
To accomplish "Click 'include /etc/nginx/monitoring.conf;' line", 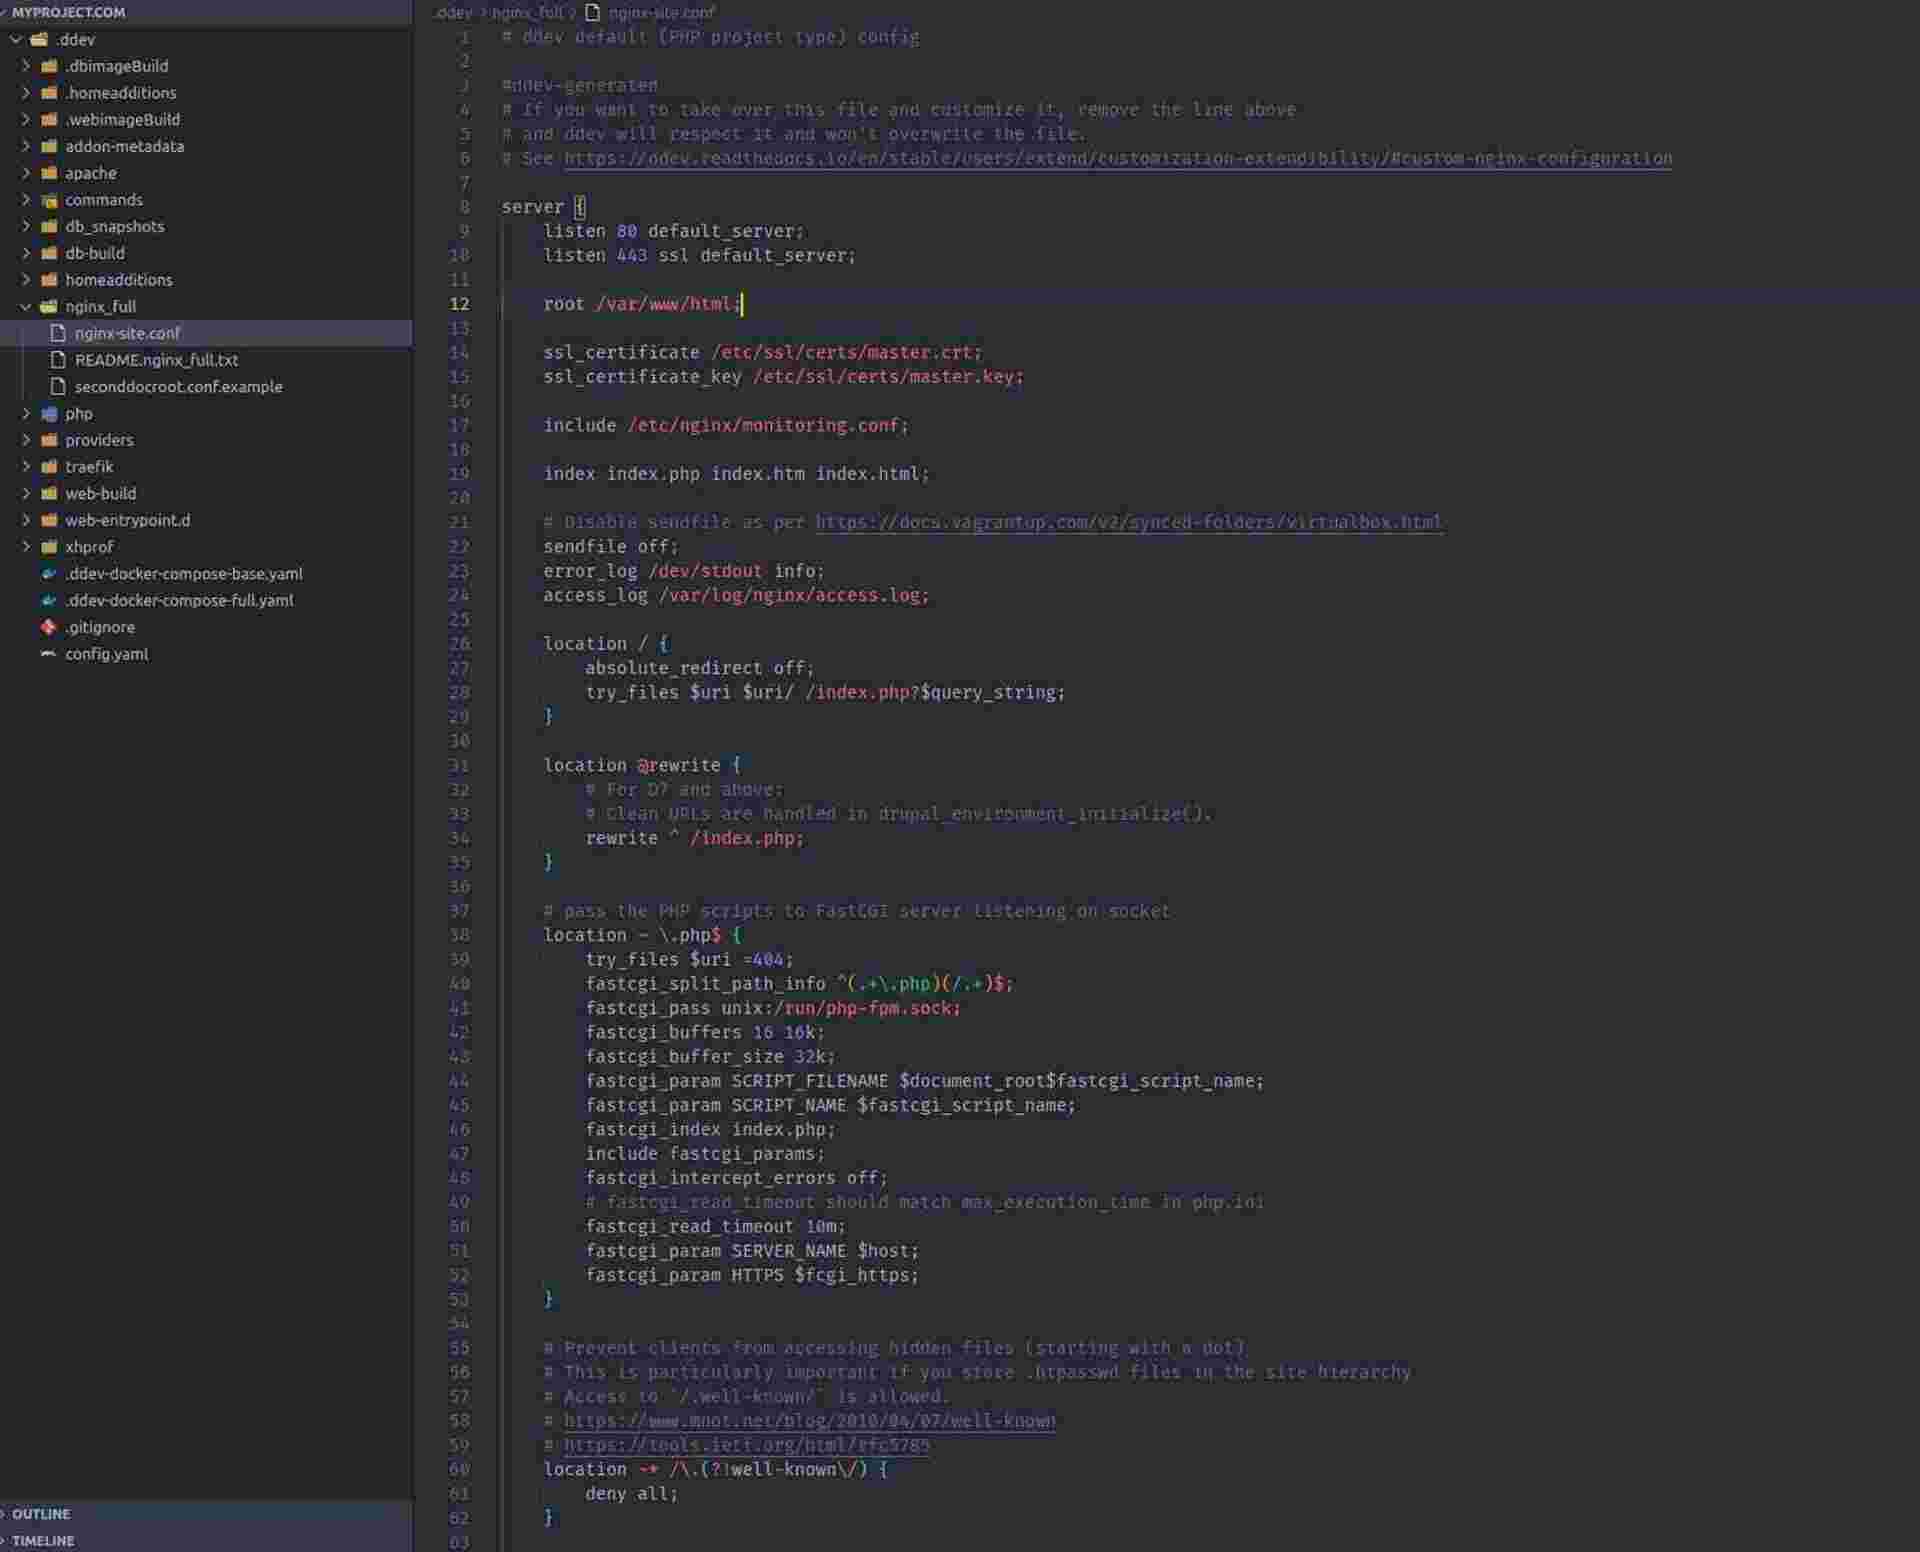I will point(726,426).
